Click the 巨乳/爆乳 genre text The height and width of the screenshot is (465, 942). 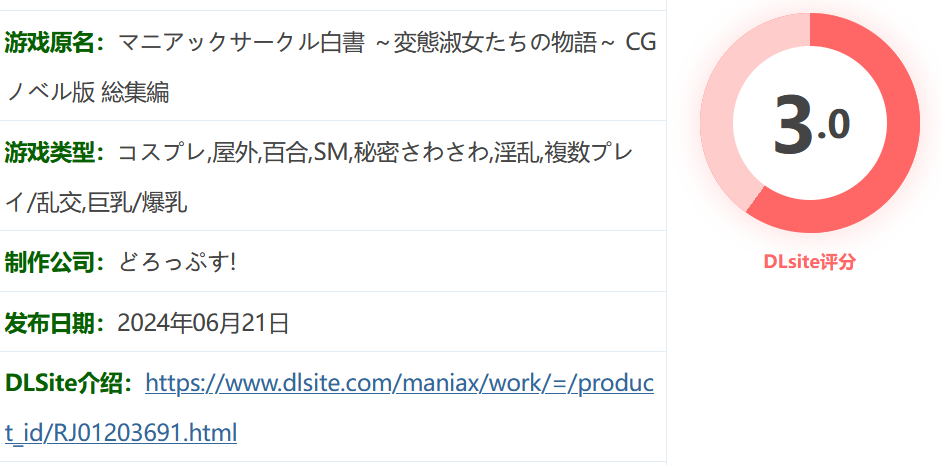pyautogui.click(x=138, y=204)
